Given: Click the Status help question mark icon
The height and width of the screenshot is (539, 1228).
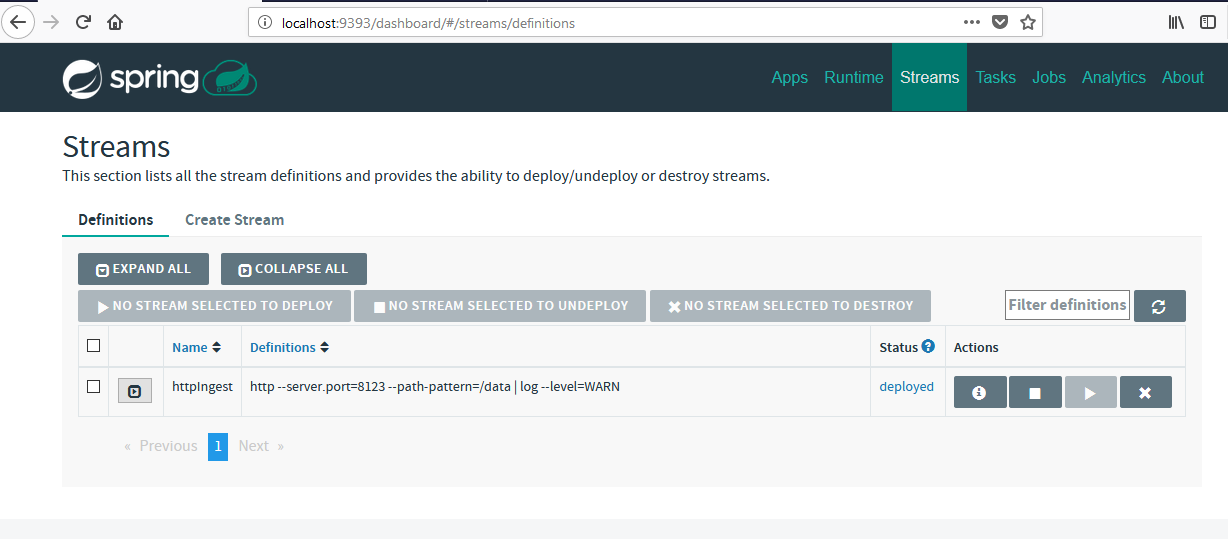Looking at the screenshot, I should click(928, 347).
